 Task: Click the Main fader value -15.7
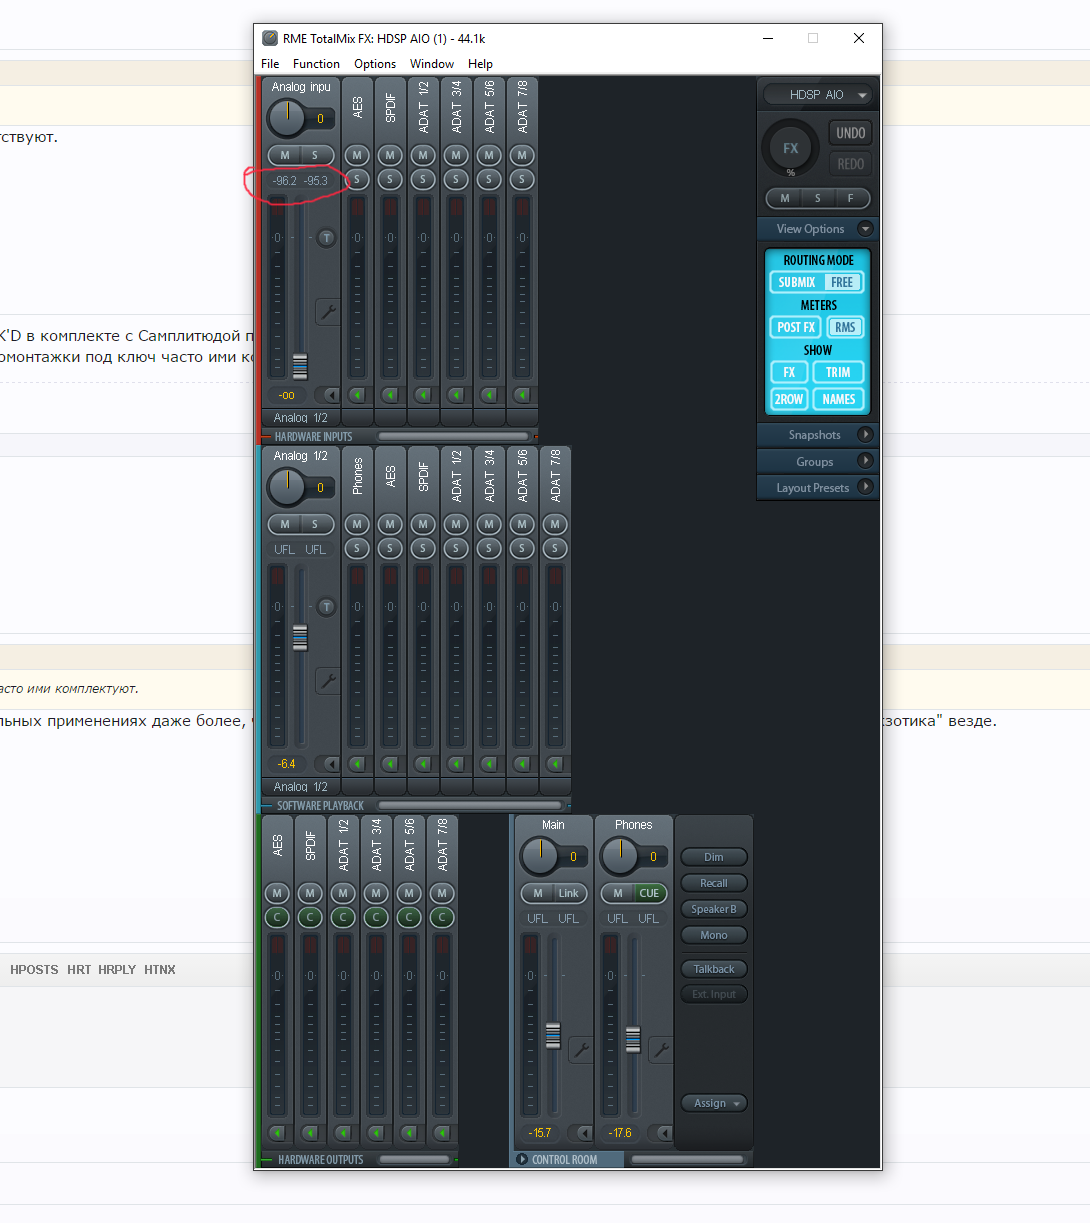pos(540,1133)
